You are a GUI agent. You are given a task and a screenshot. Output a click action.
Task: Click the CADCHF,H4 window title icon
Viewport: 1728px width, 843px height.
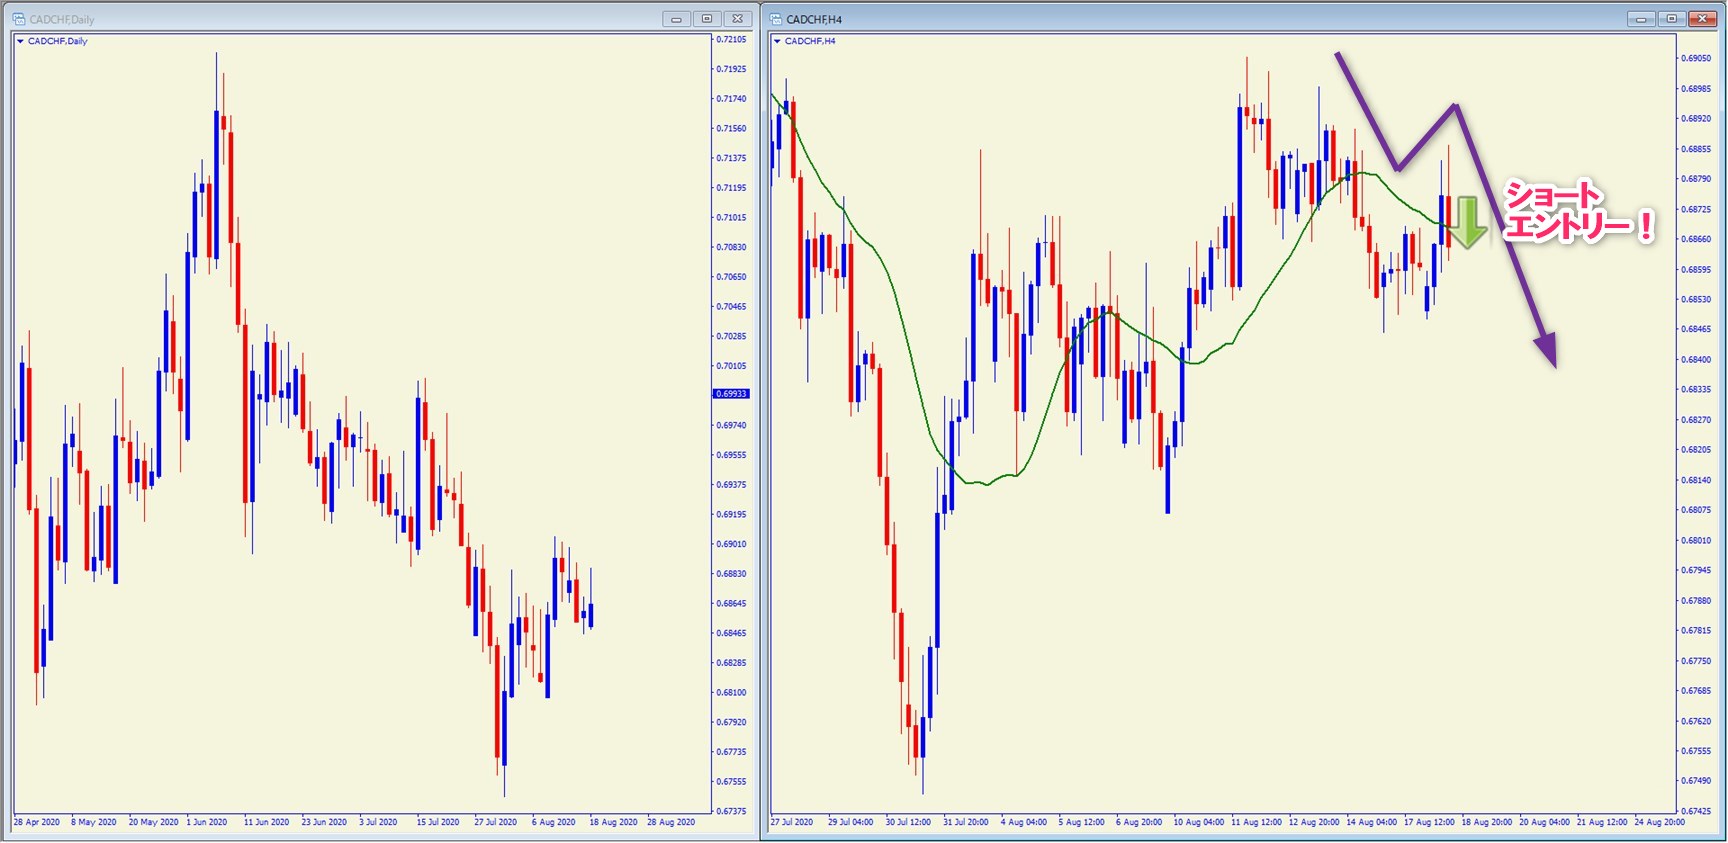(776, 19)
